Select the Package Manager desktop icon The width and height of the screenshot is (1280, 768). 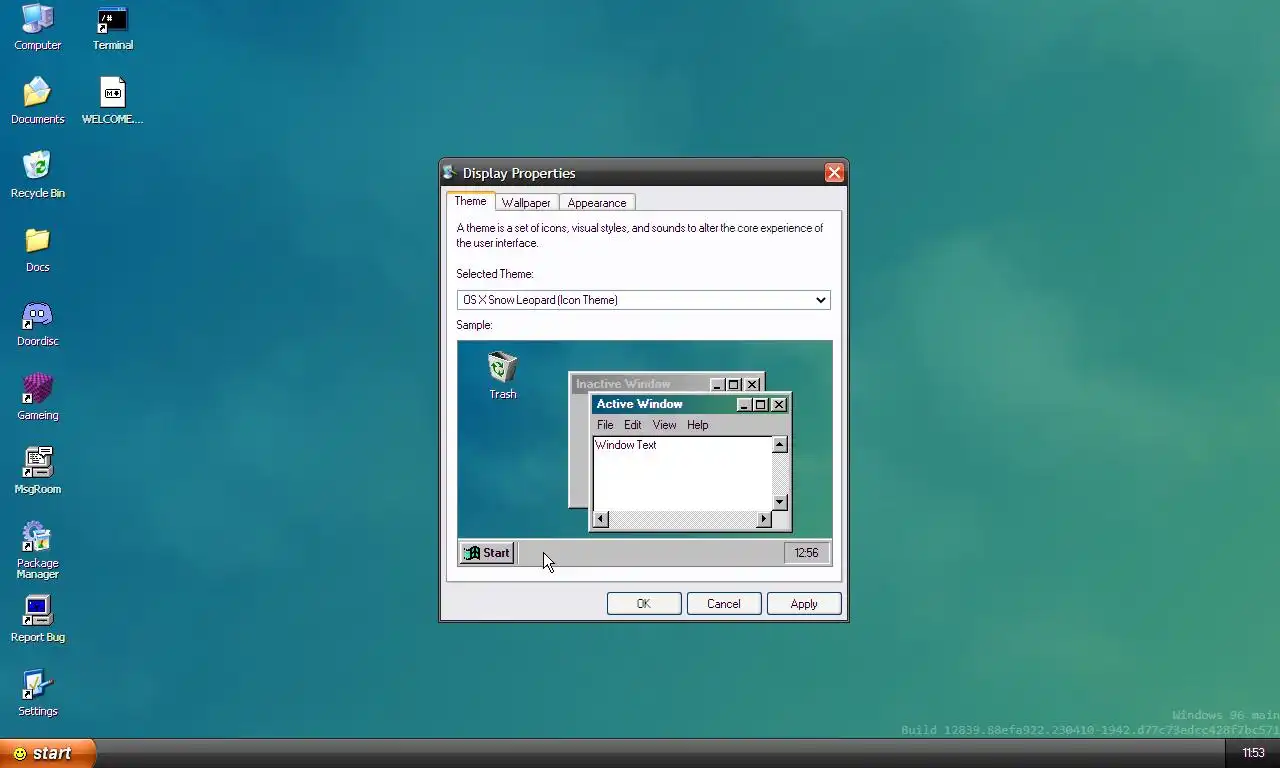click(38, 550)
